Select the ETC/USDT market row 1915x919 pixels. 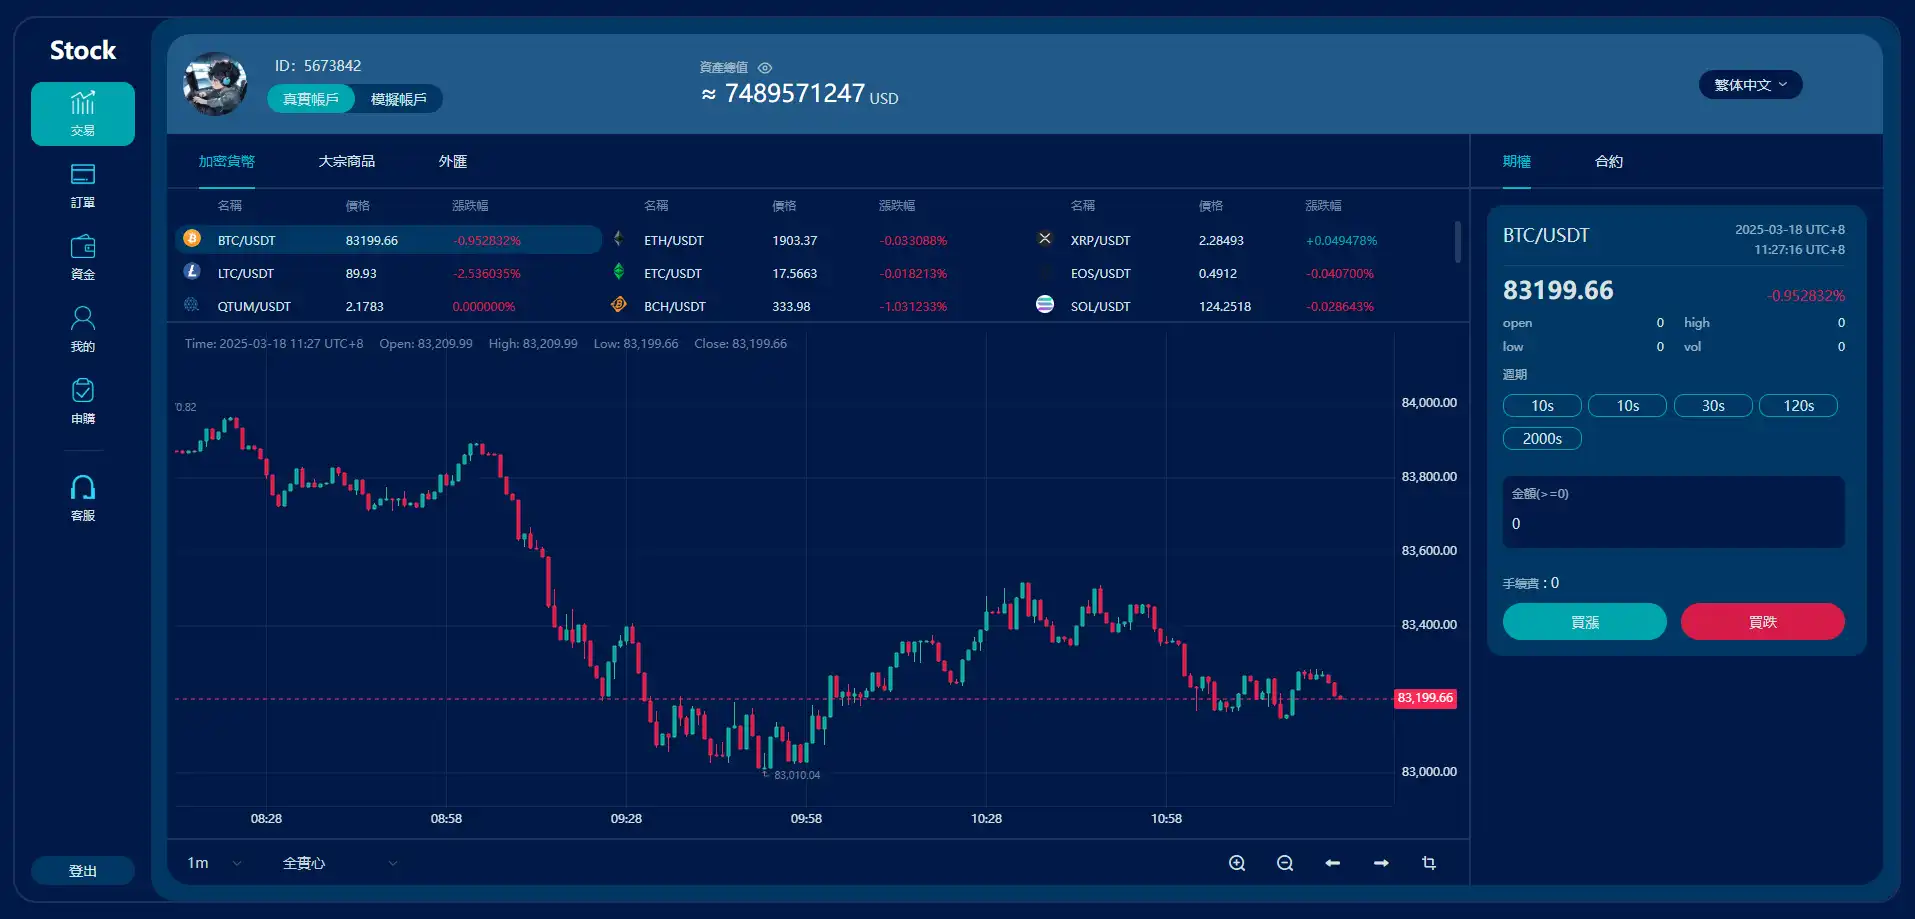(x=815, y=273)
